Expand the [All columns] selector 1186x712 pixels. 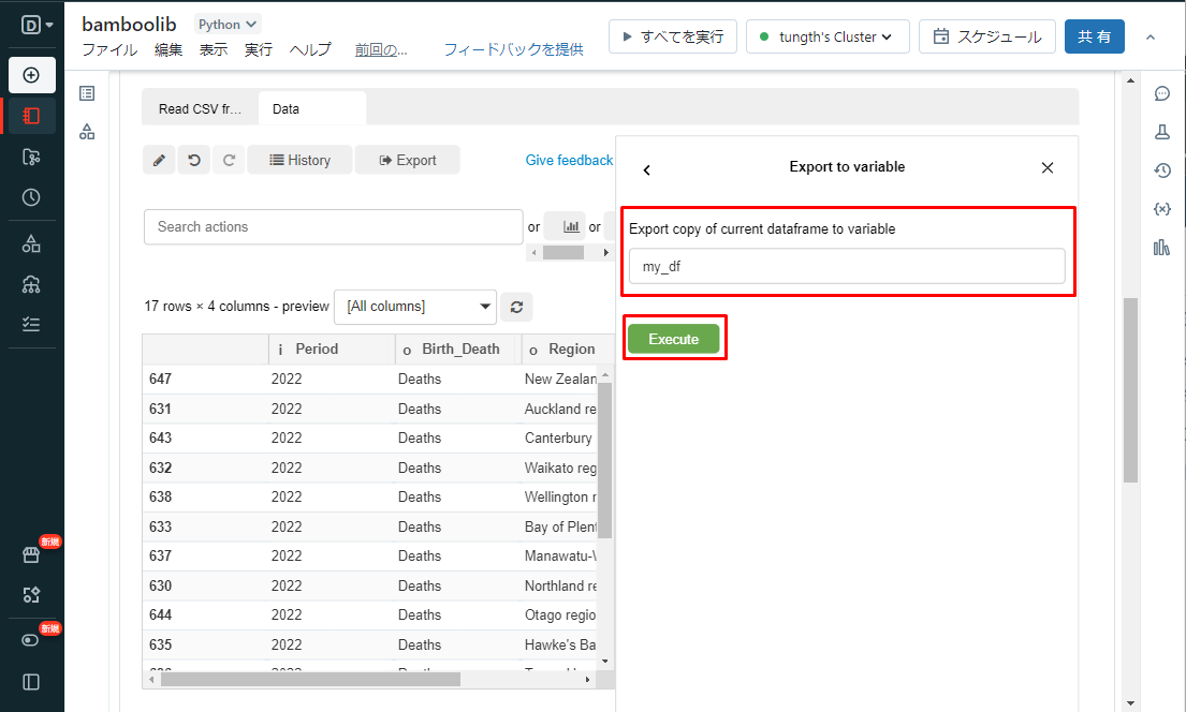pos(415,307)
